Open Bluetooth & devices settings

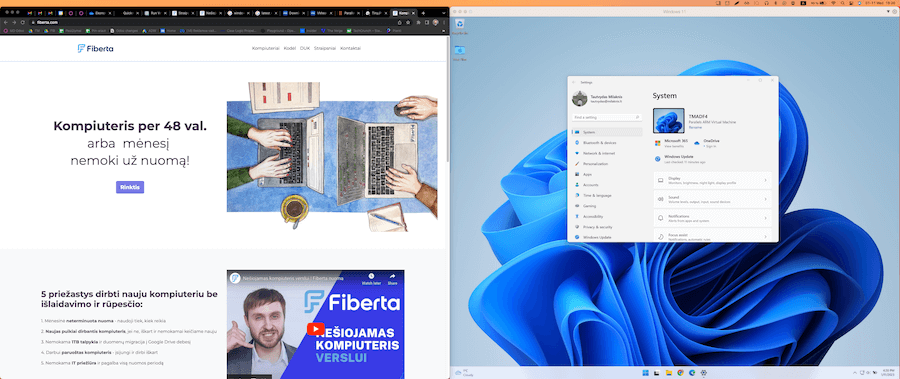pos(607,142)
